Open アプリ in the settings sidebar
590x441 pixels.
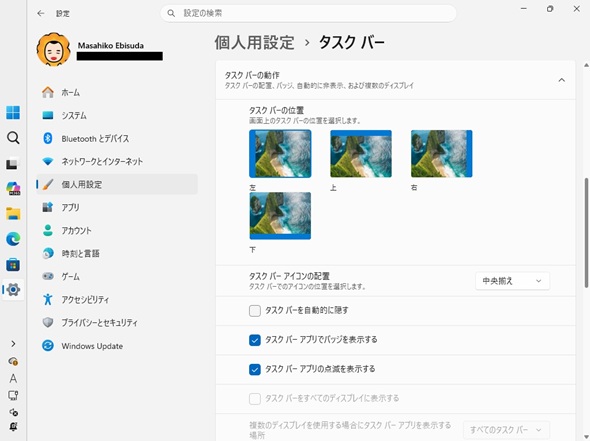(117, 207)
